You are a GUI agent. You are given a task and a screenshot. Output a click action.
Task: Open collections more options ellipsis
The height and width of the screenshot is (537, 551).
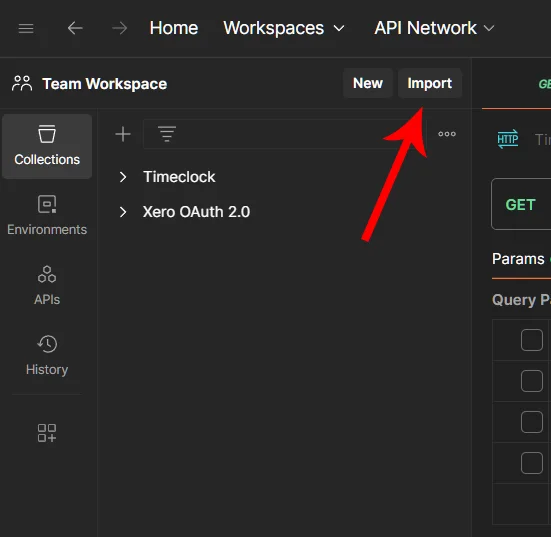(447, 134)
